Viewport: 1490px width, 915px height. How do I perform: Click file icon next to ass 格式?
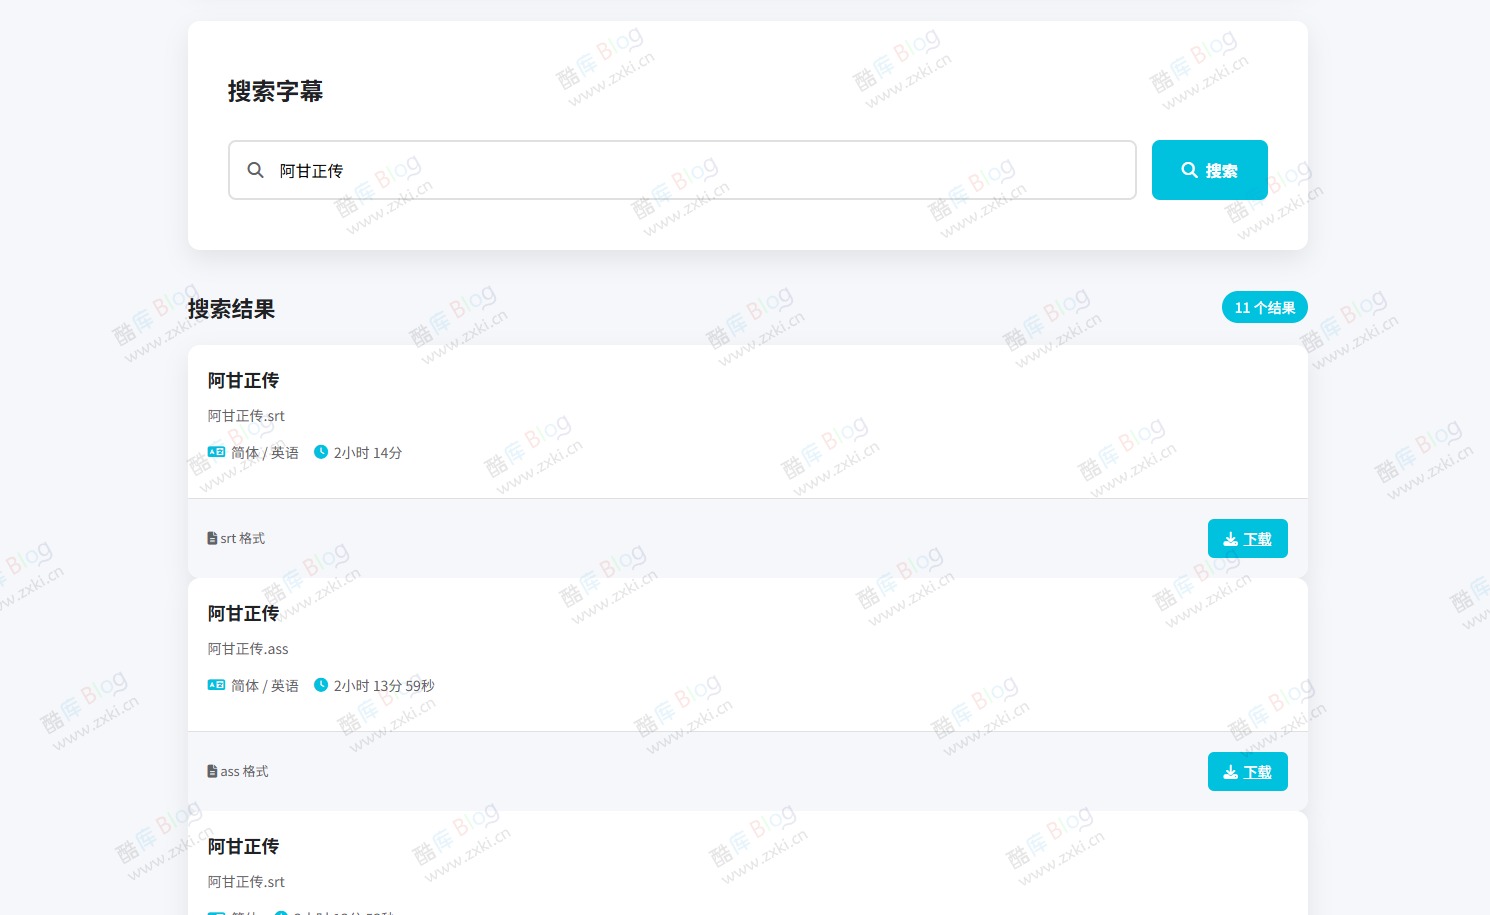click(212, 771)
